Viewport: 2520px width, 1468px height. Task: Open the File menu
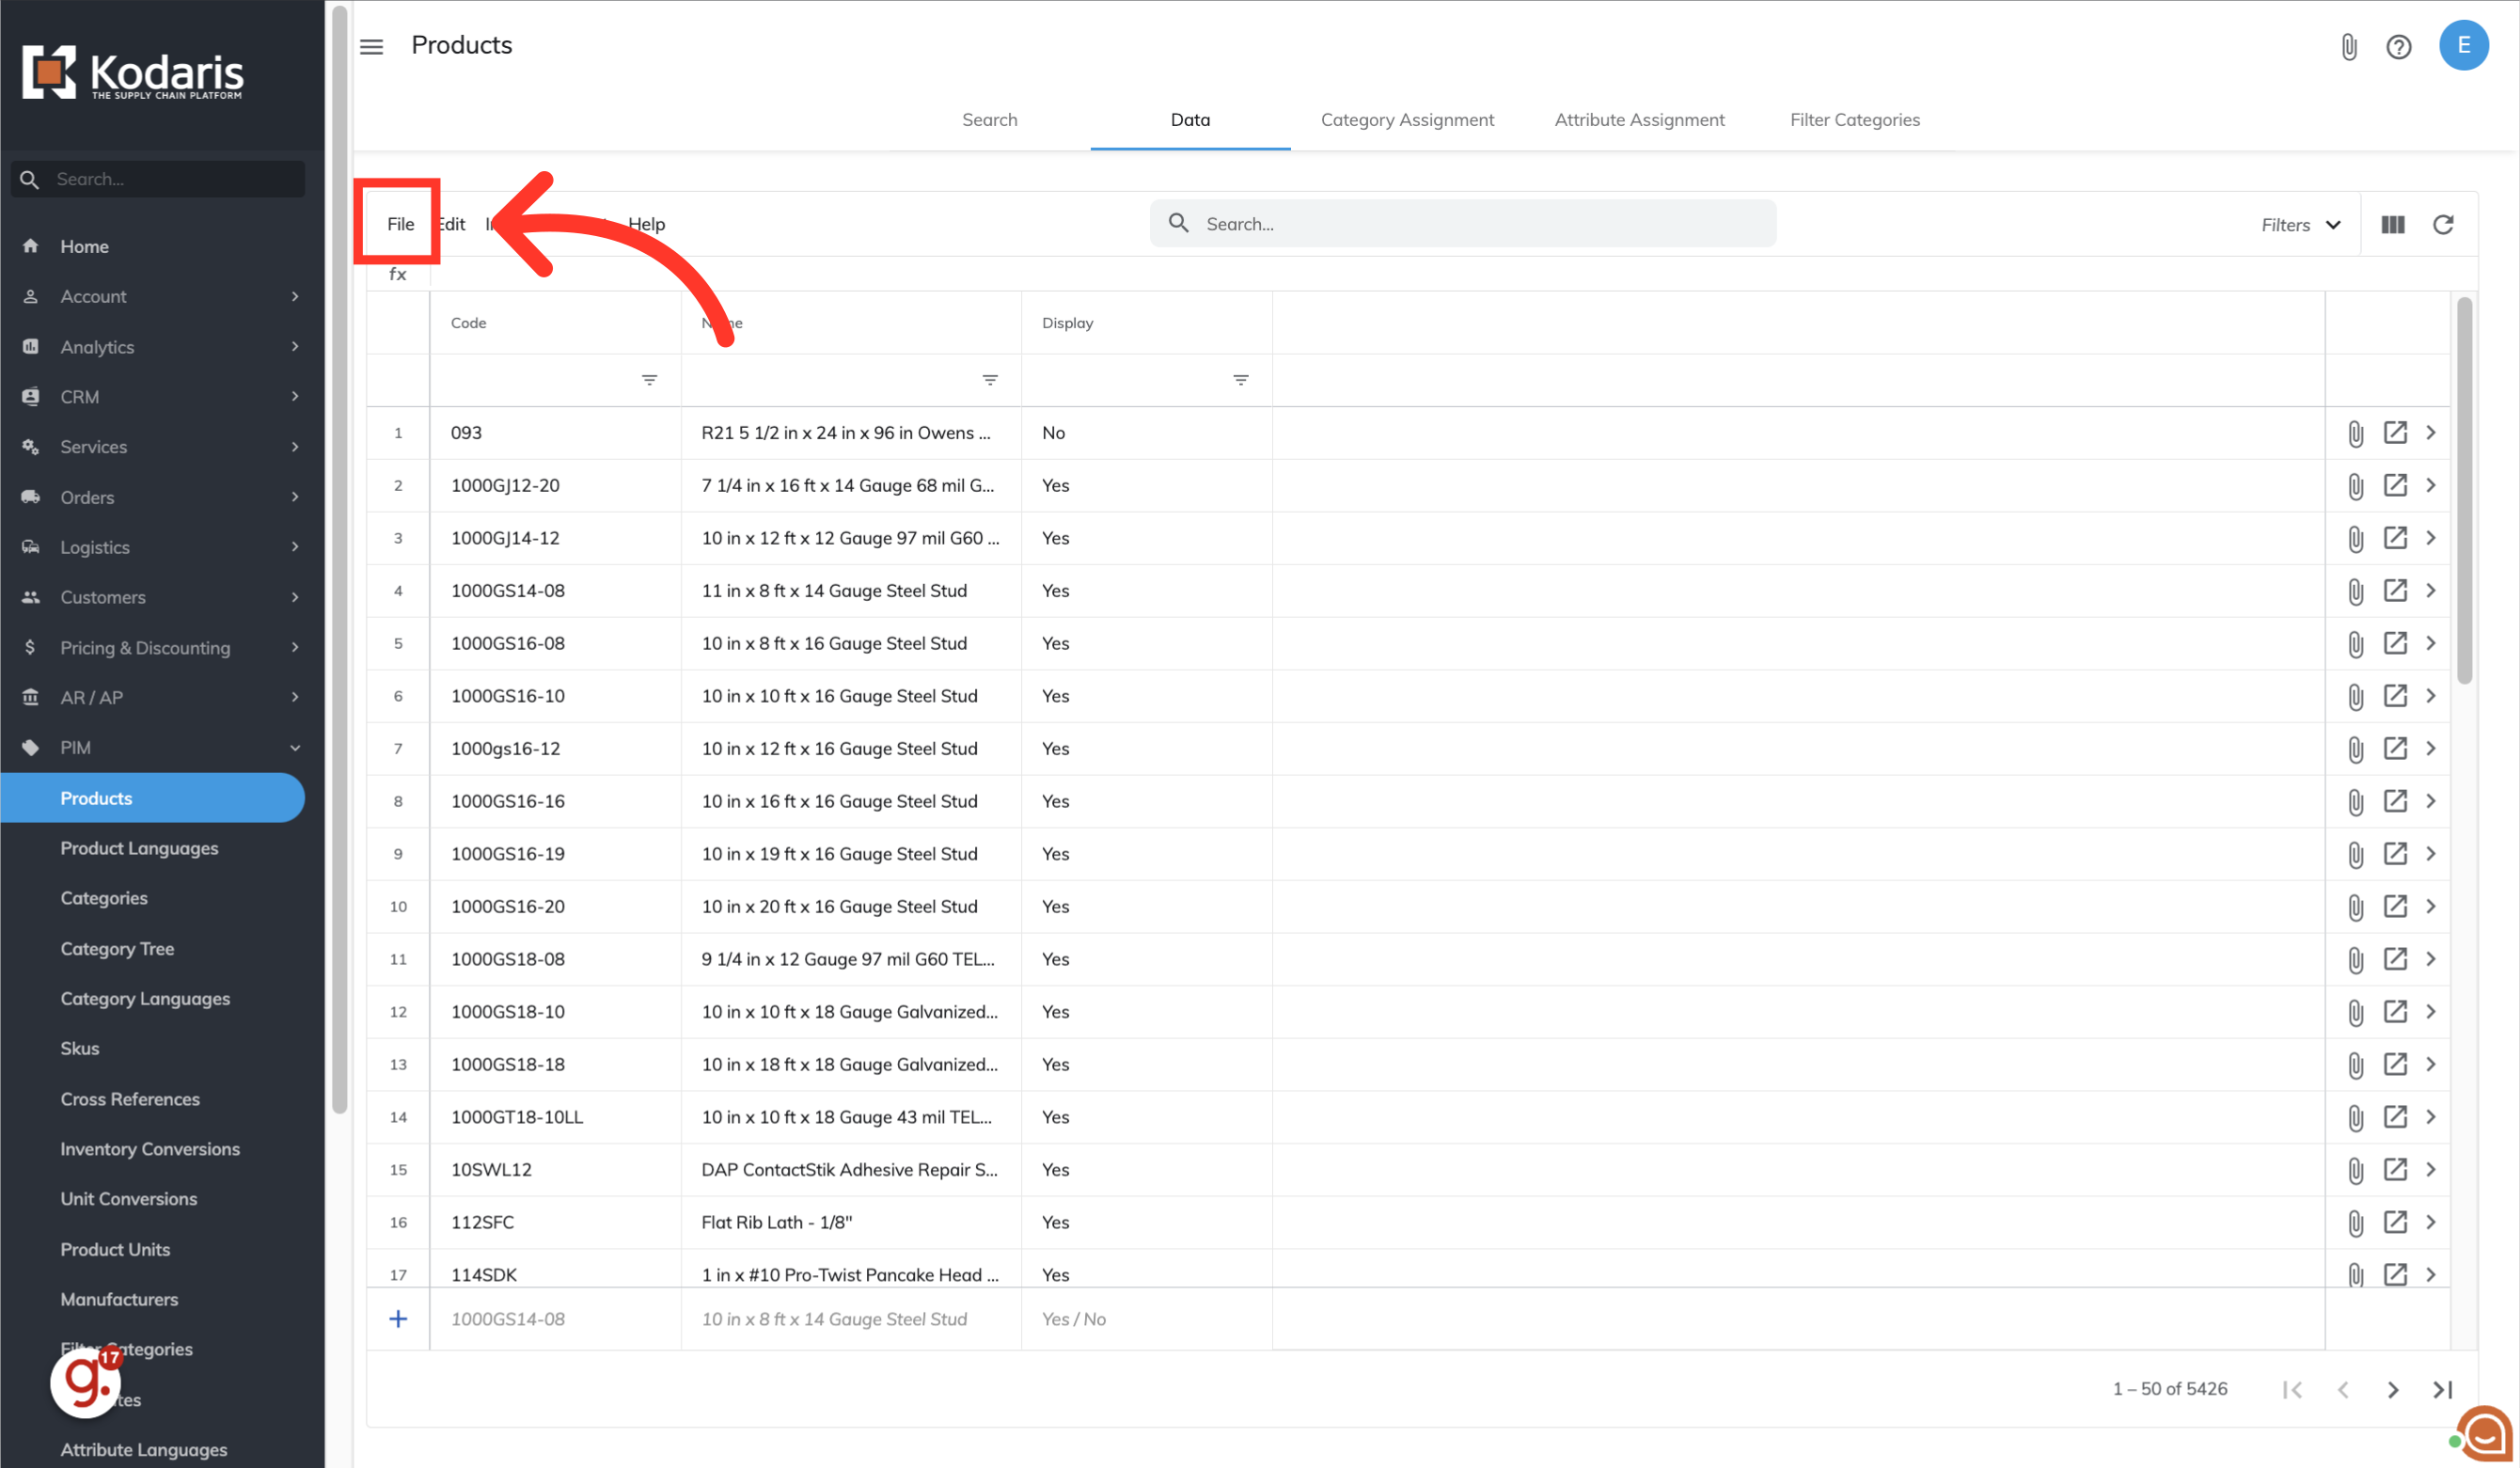[400, 224]
